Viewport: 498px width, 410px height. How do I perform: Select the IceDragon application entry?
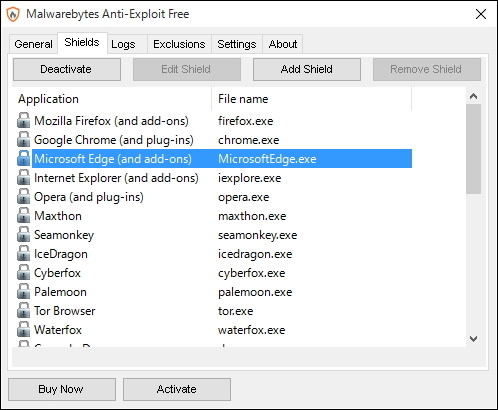[x=61, y=254]
